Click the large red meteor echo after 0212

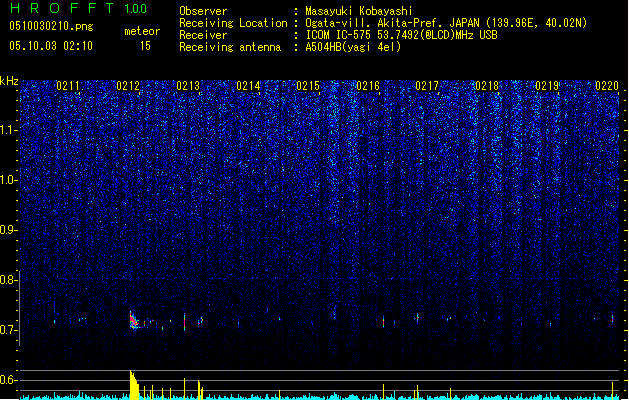134,321
